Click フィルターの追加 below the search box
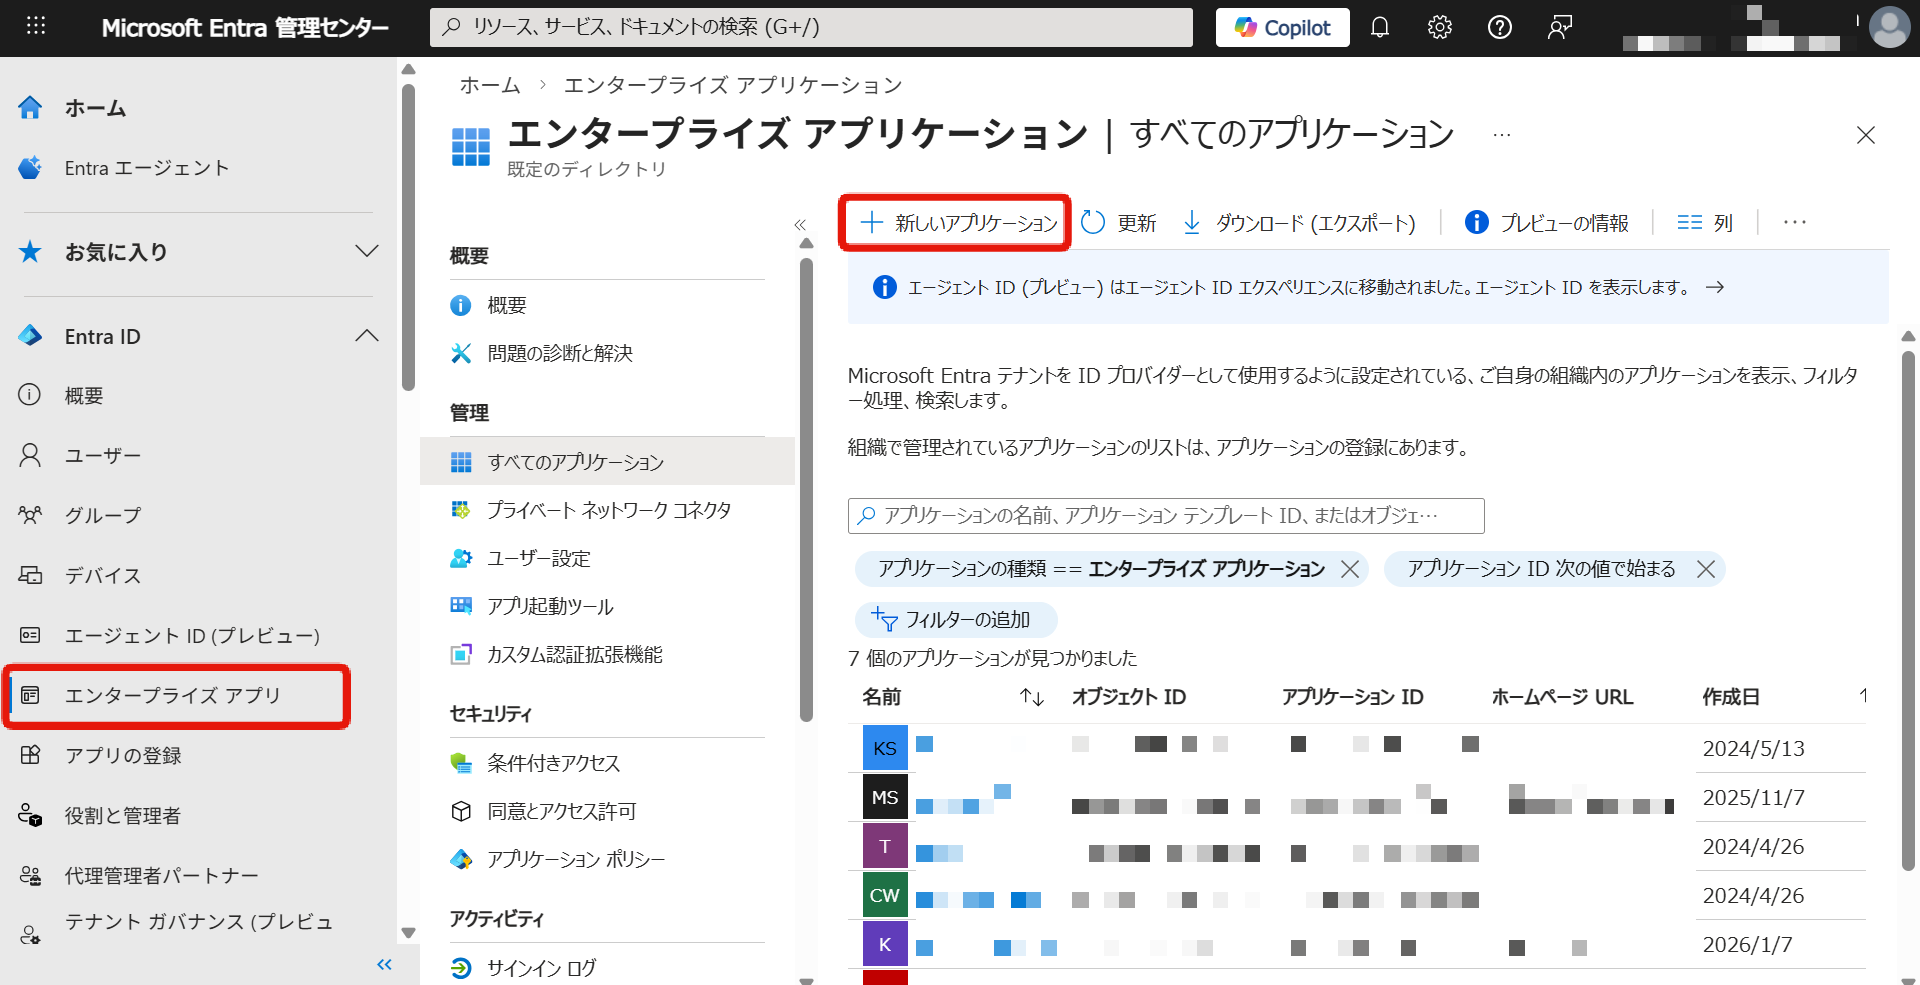 tap(955, 619)
